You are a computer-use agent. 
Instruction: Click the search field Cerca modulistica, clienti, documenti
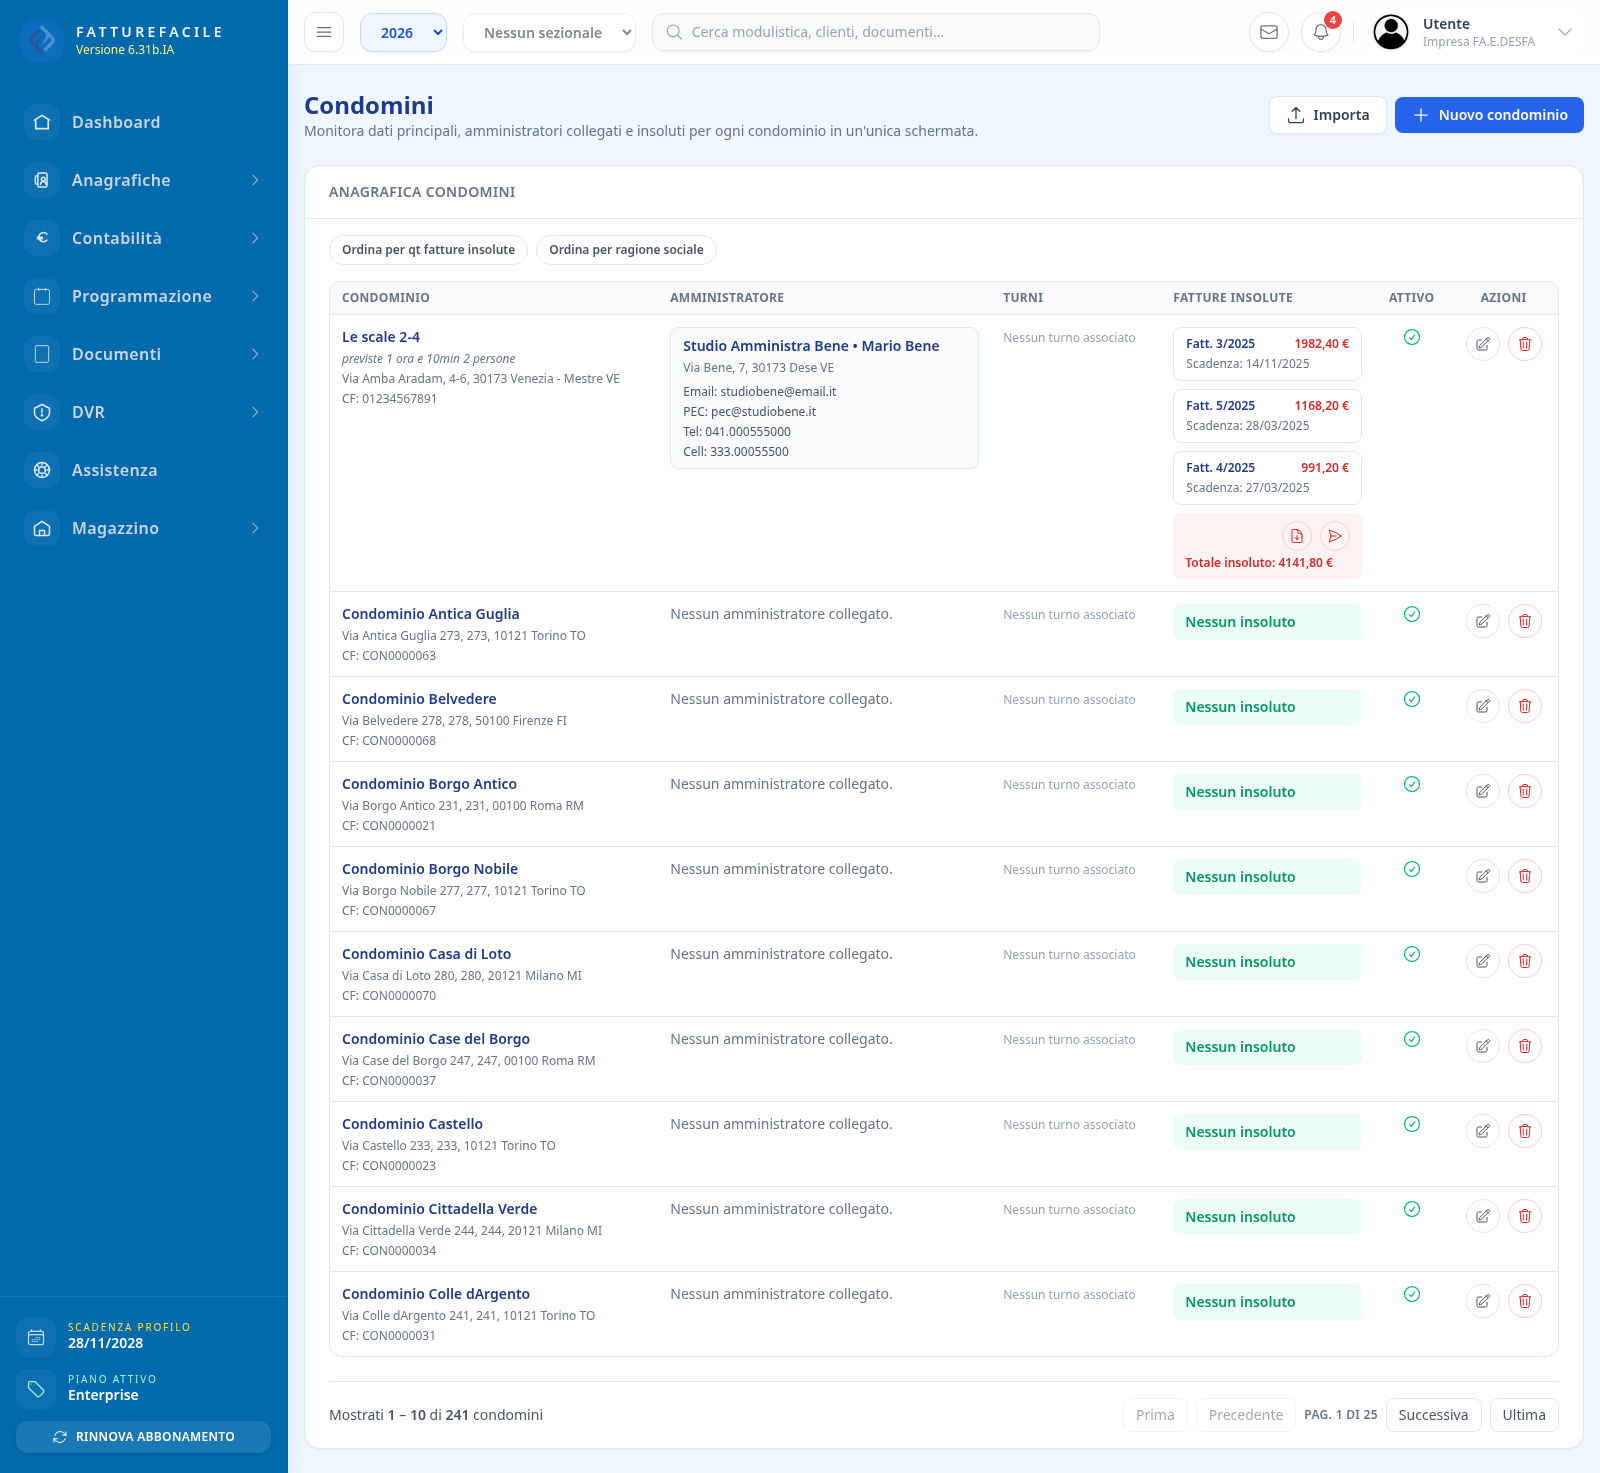pyautogui.click(x=876, y=32)
